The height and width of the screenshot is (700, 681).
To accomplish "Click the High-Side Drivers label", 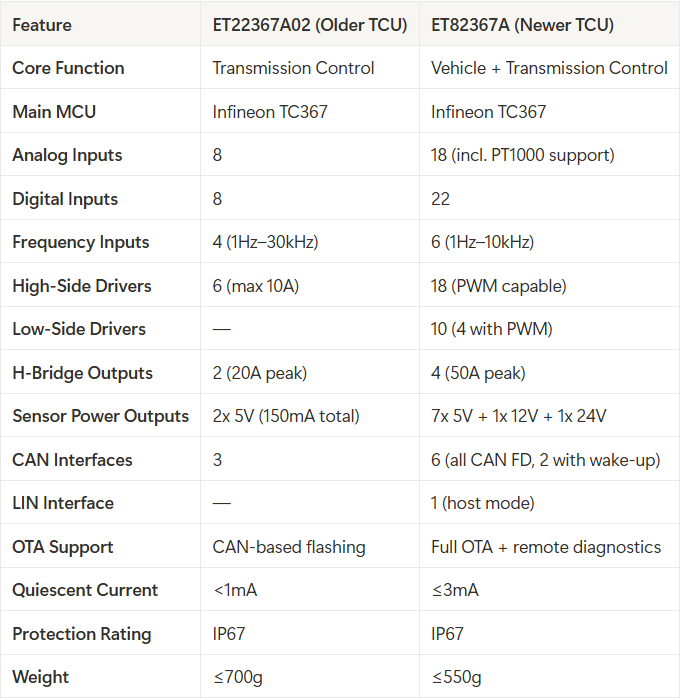I will click(82, 286).
